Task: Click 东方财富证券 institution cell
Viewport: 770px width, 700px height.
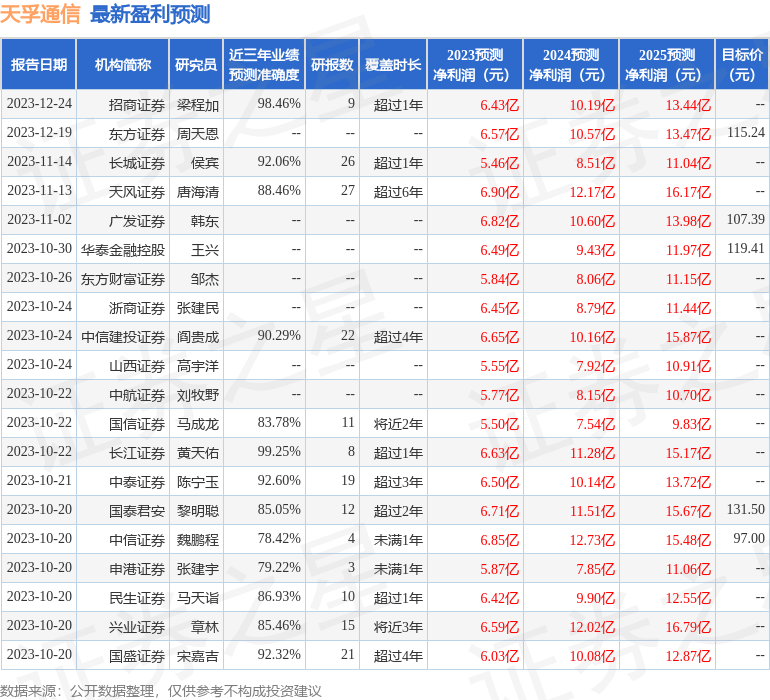Action: 123,279
